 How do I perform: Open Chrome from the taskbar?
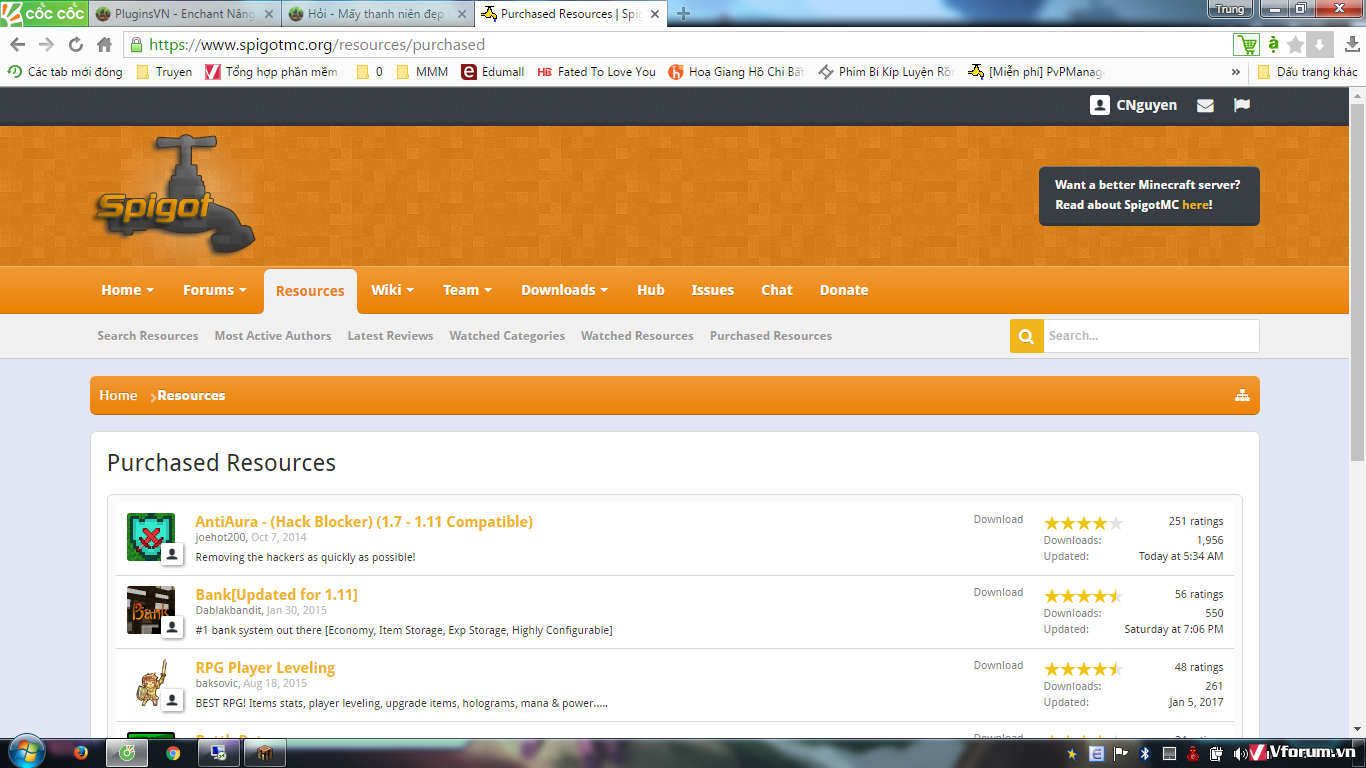tap(173, 753)
